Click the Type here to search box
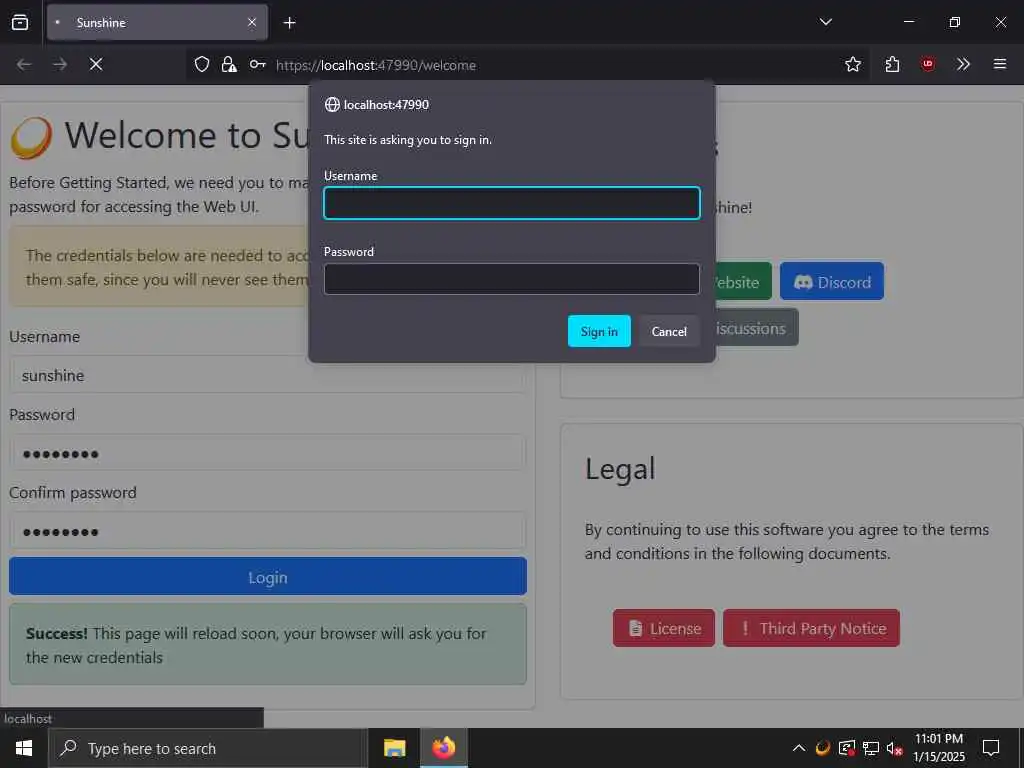The image size is (1024, 768). click(208, 748)
